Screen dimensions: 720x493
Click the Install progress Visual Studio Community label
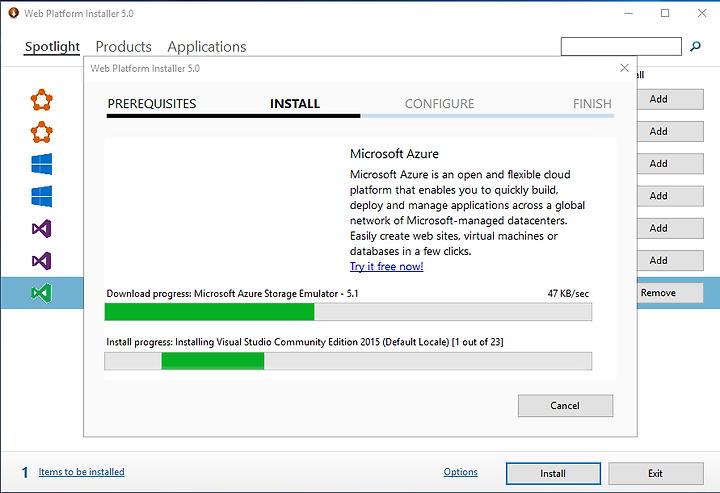pos(305,342)
